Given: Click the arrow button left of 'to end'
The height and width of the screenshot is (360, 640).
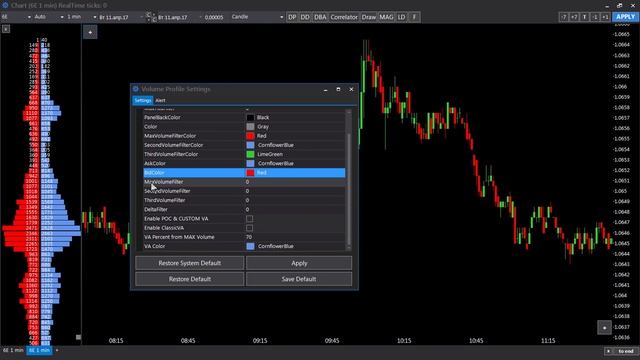Looking at the screenshot, I should [x=609, y=351].
